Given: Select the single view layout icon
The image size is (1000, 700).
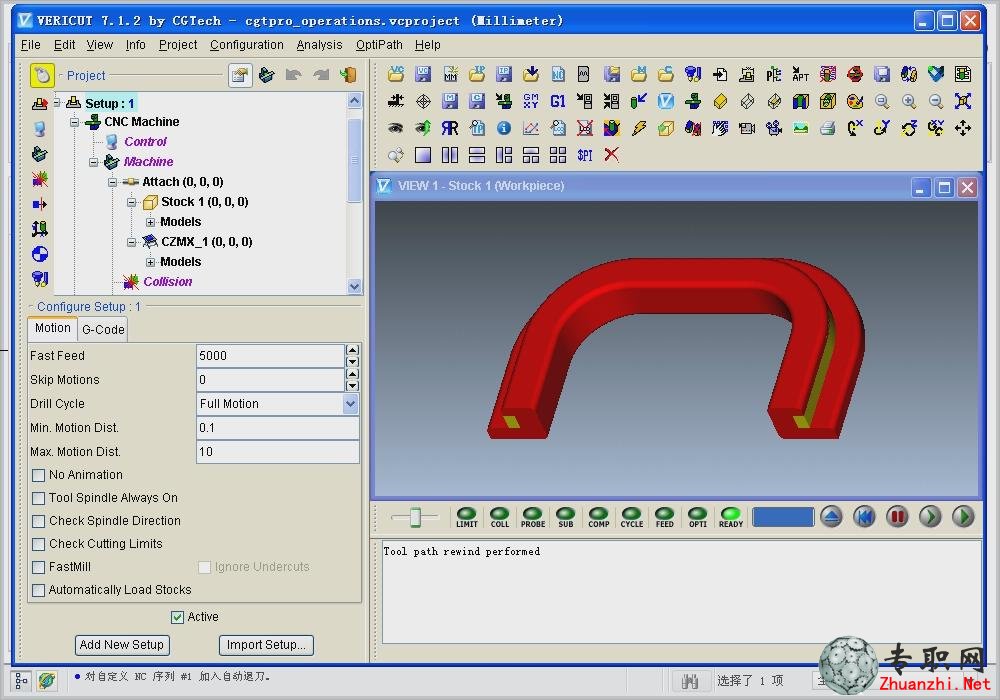Looking at the screenshot, I should point(423,155).
